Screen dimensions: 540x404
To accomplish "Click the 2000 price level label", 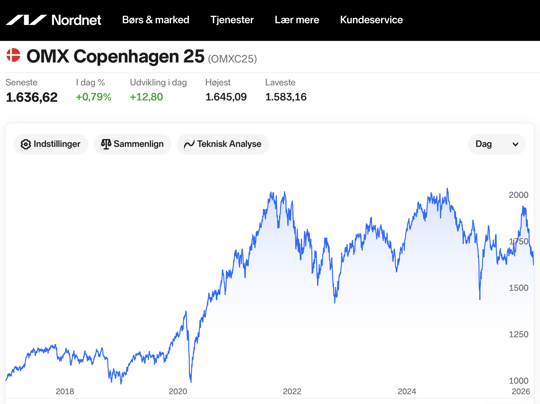I will click(x=518, y=195).
